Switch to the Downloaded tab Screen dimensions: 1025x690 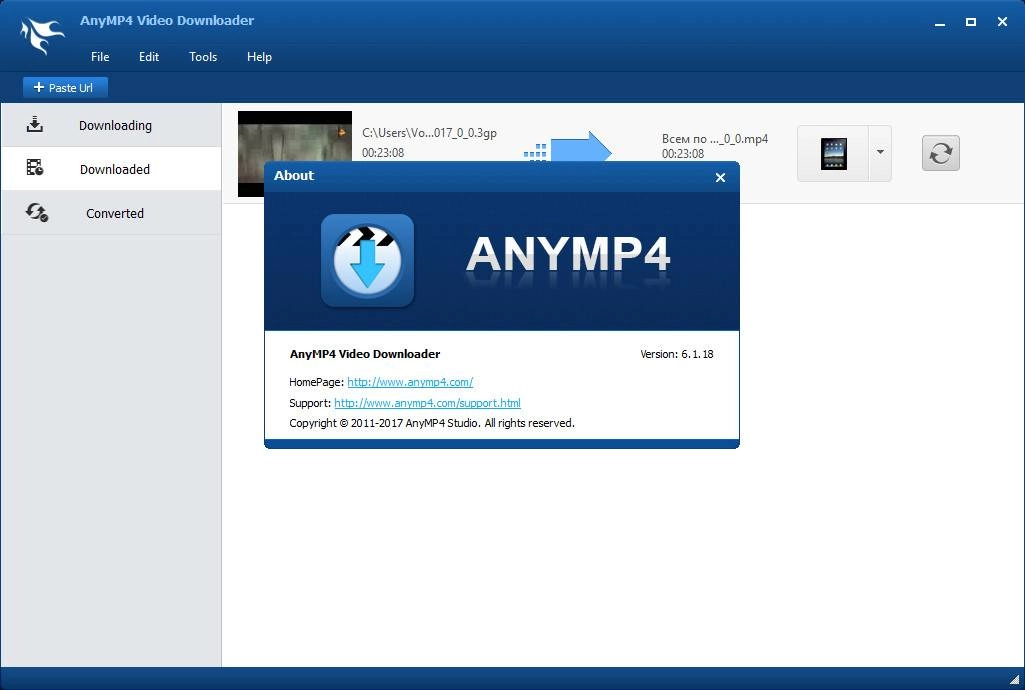click(x=111, y=169)
